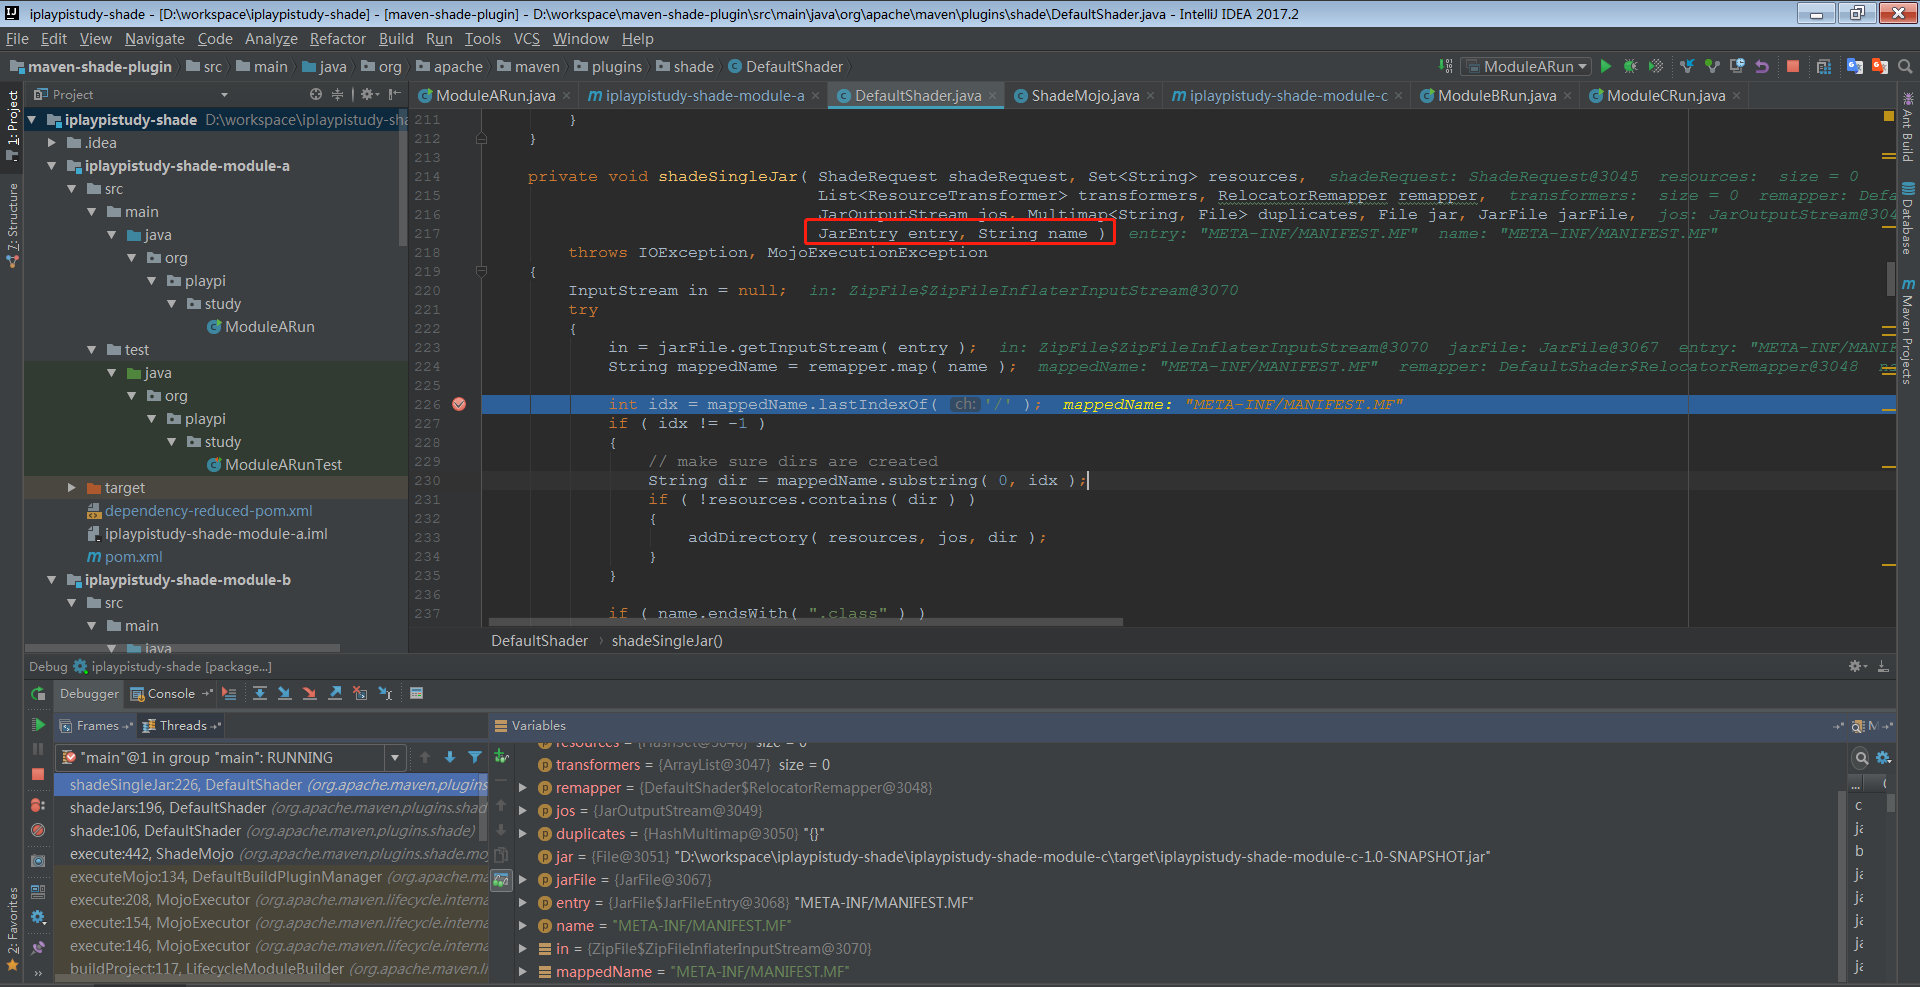The image size is (1920, 987).
Task: Switch to the Threads tab
Action: click(x=183, y=726)
